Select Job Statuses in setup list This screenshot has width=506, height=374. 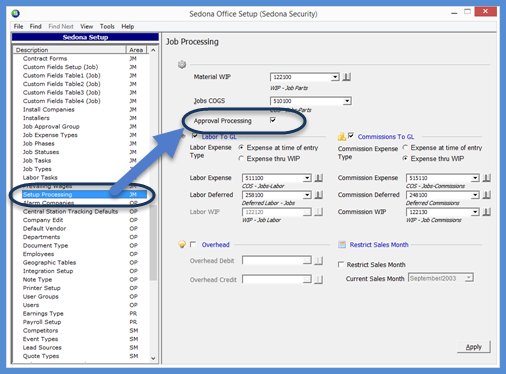pos(41,152)
